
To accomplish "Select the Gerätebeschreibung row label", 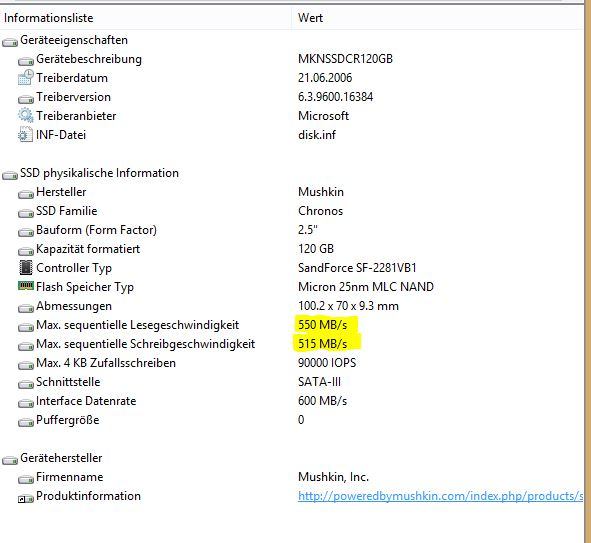I will tap(89, 59).
